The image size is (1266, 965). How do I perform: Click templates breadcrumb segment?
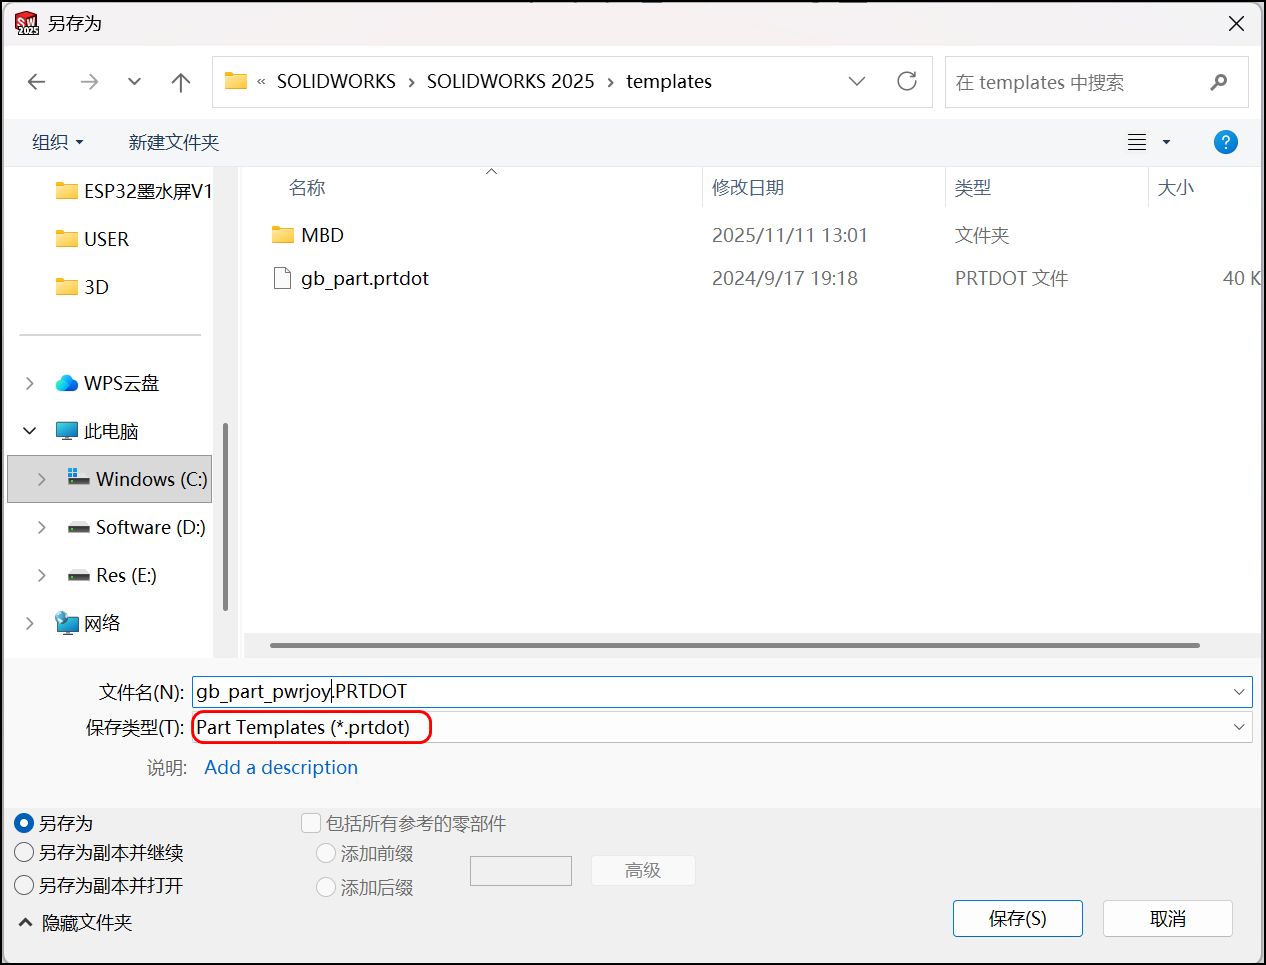click(x=669, y=81)
